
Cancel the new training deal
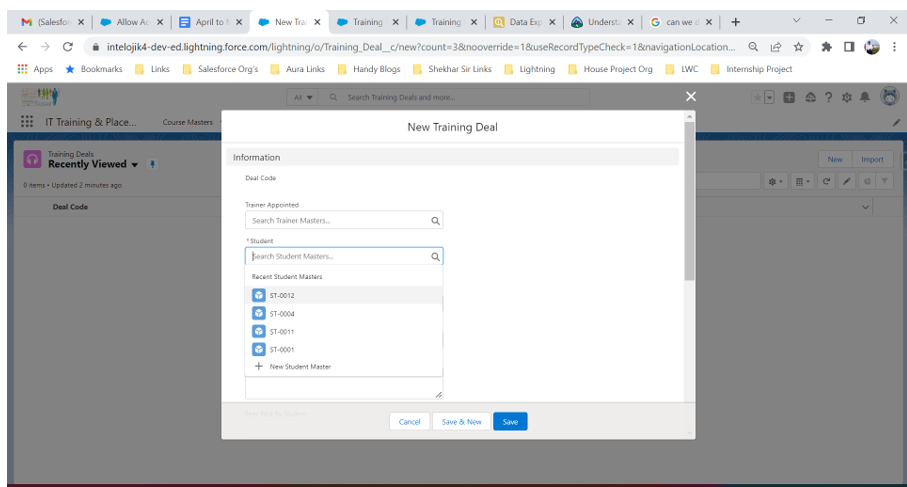(x=409, y=422)
